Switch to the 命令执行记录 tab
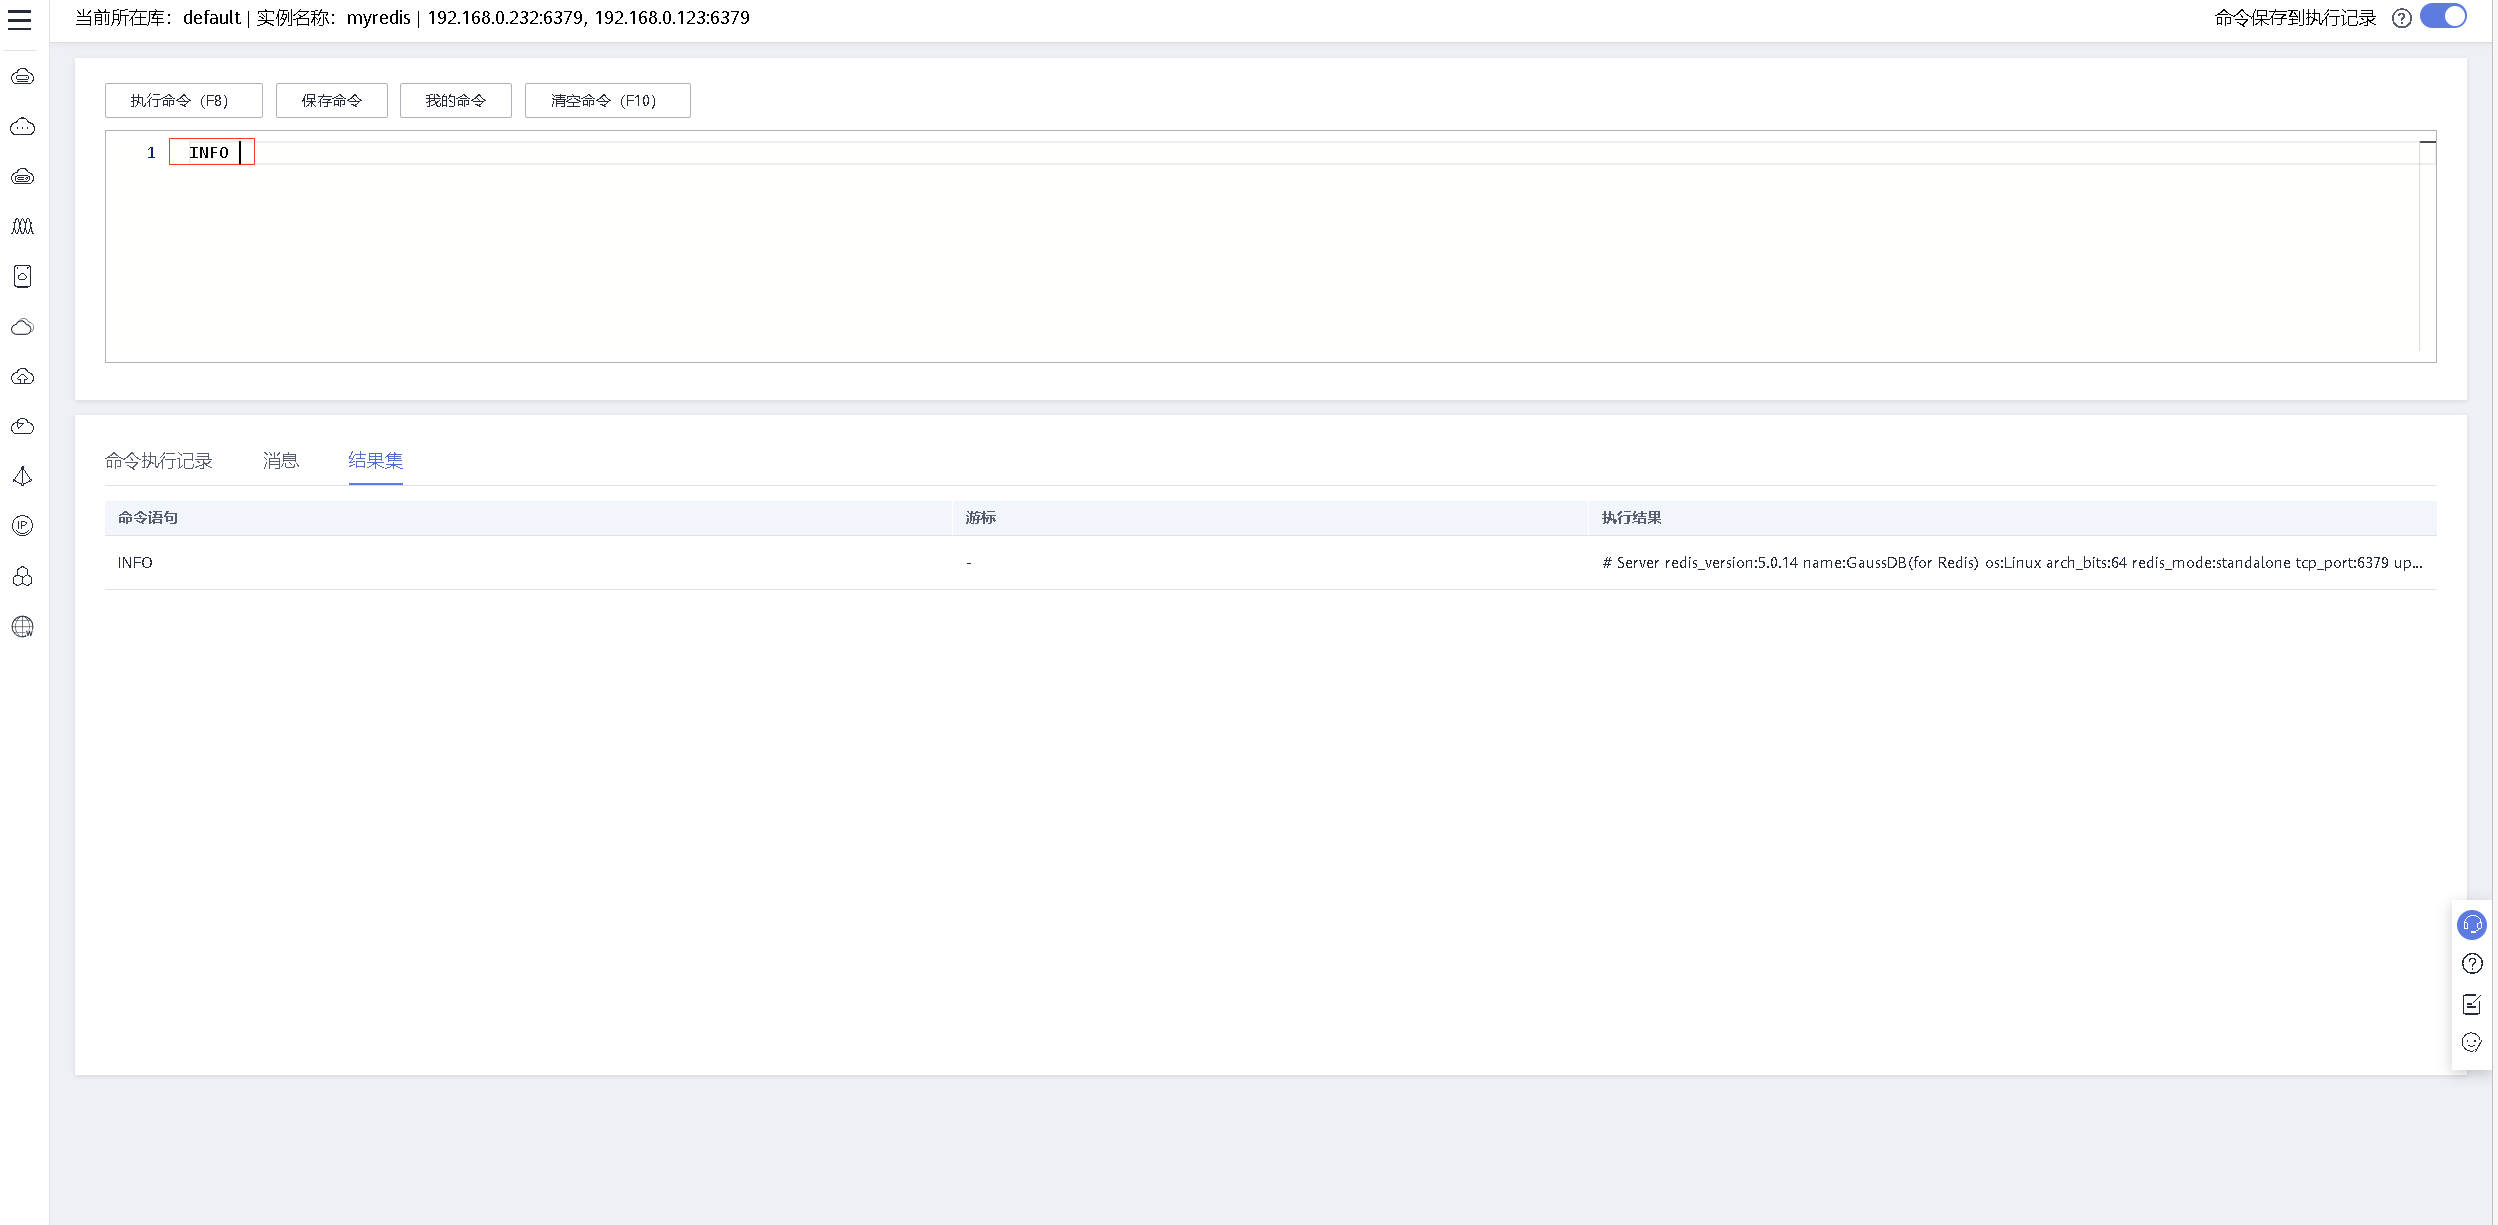Screen dimensions: 2498x1225 click(x=158, y=461)
